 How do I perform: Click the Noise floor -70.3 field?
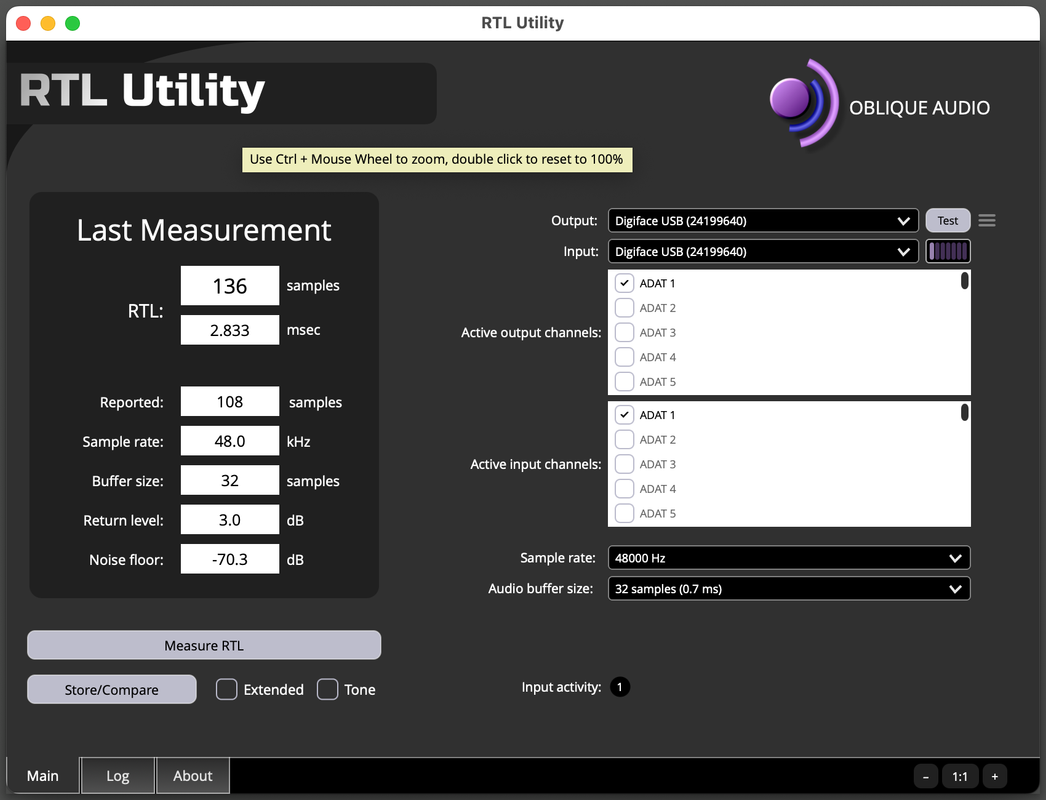(230, 559)
